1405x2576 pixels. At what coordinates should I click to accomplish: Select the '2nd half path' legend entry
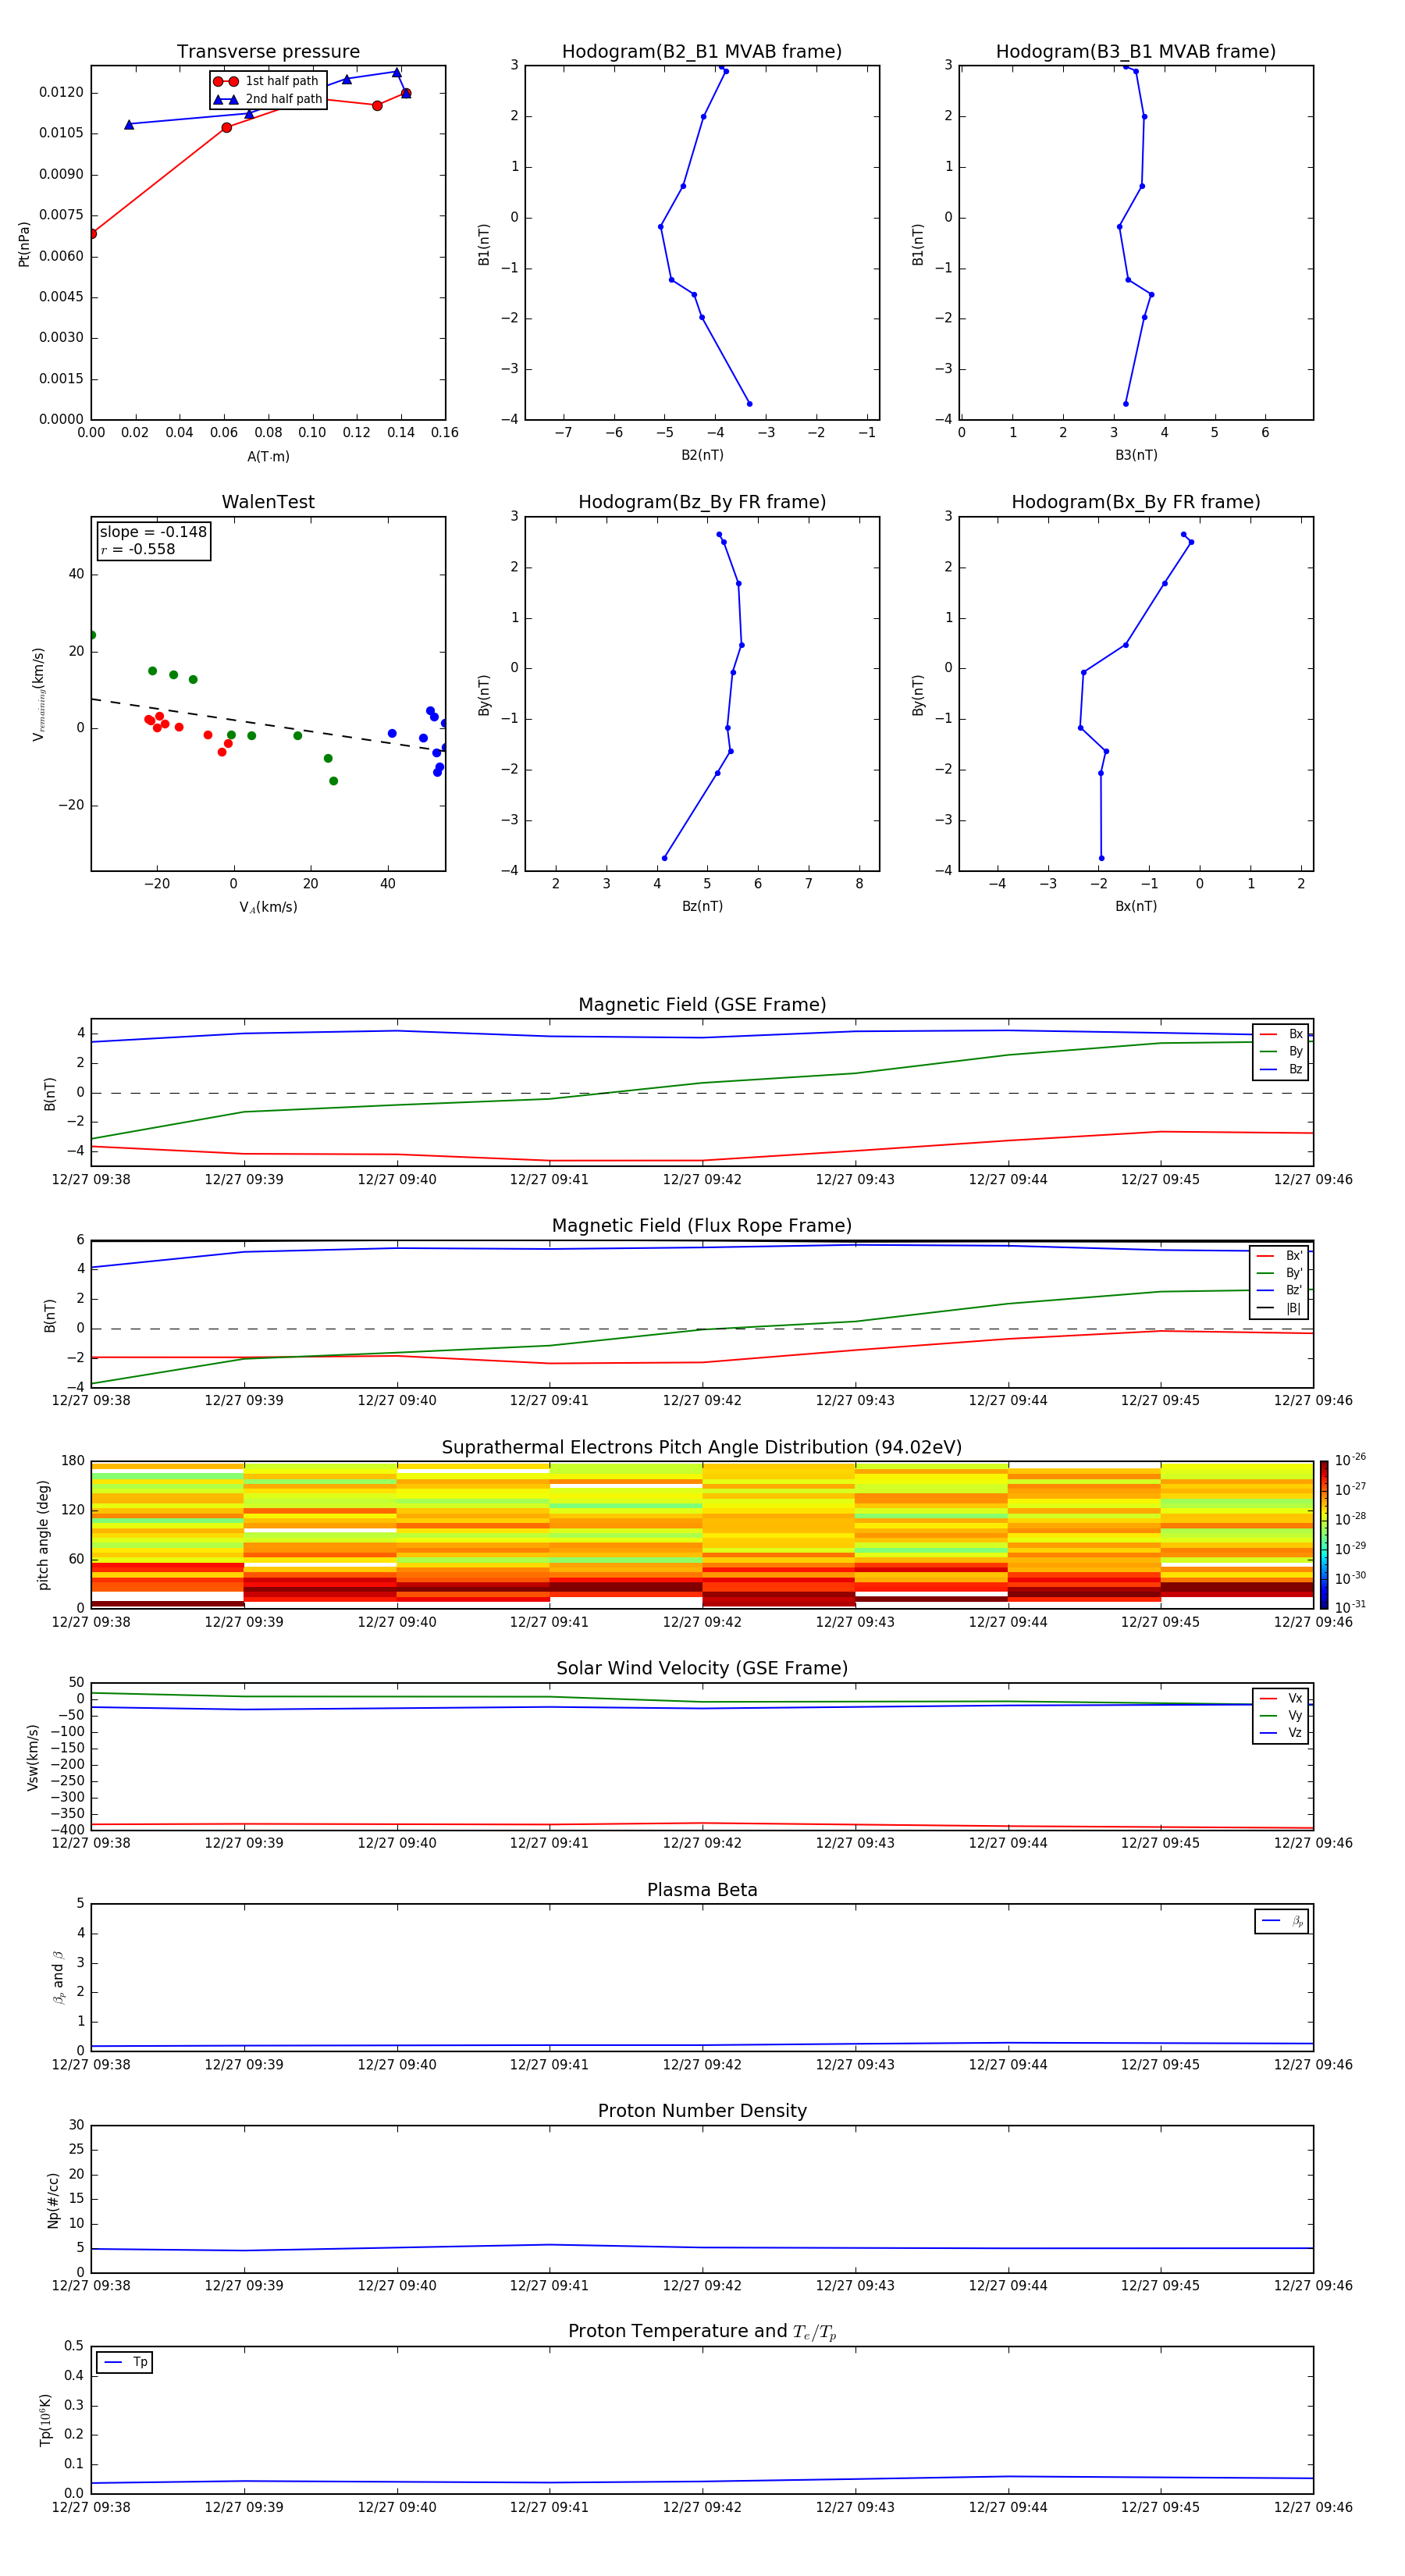coord(267,99)
